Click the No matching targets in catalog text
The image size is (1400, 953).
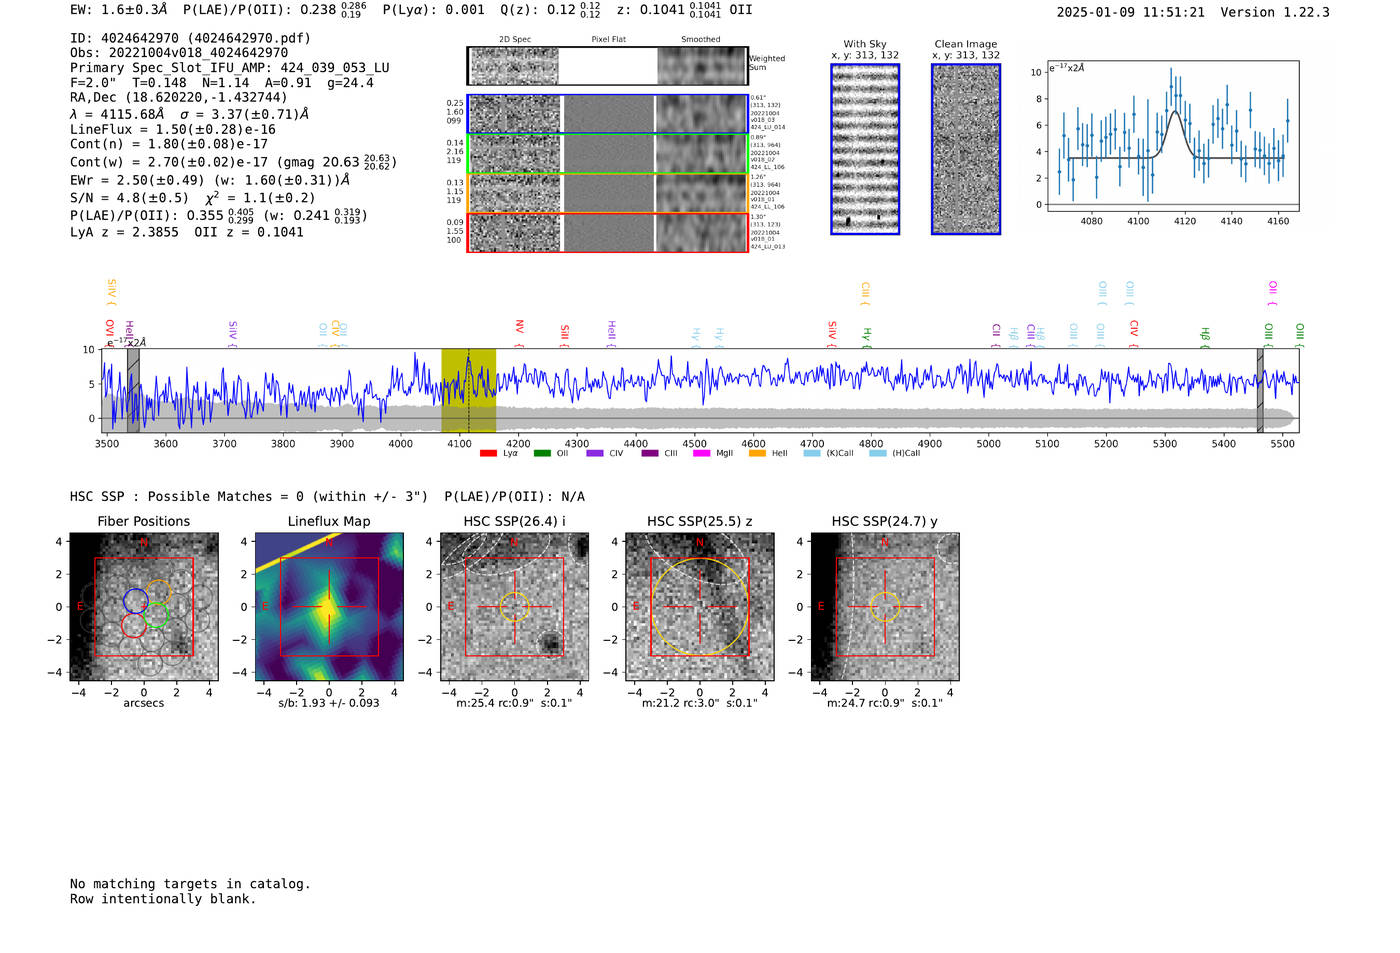[190, 884]
